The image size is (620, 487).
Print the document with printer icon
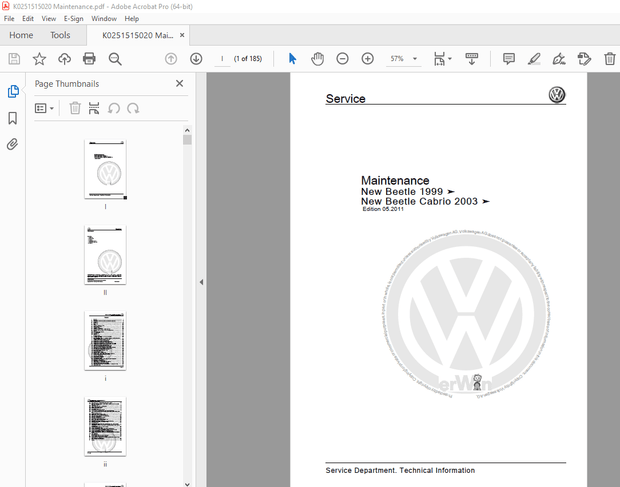point(89,59)
